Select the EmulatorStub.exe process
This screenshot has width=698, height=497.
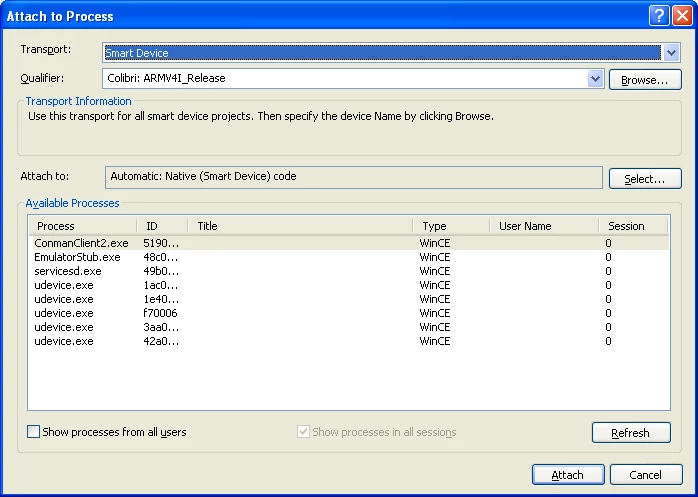[x=77, y=257]
